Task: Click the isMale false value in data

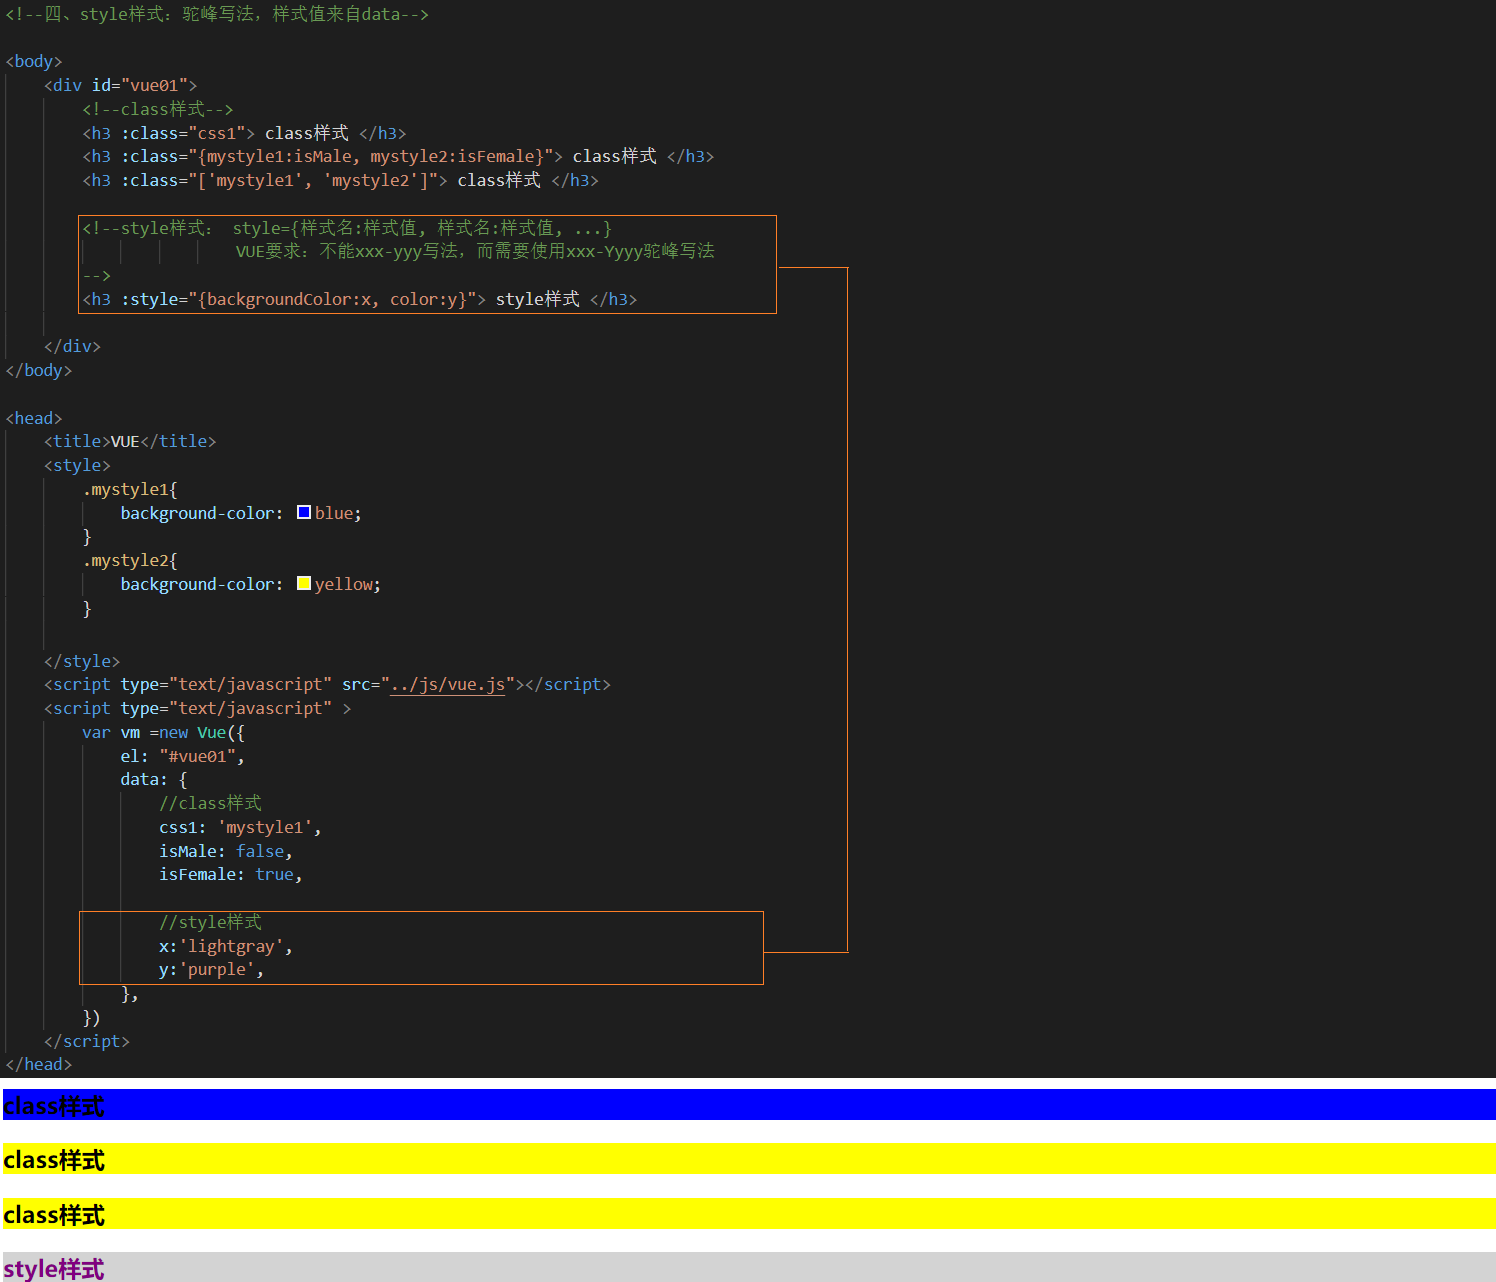Action: pyautogui.click(x=260, y=852)
